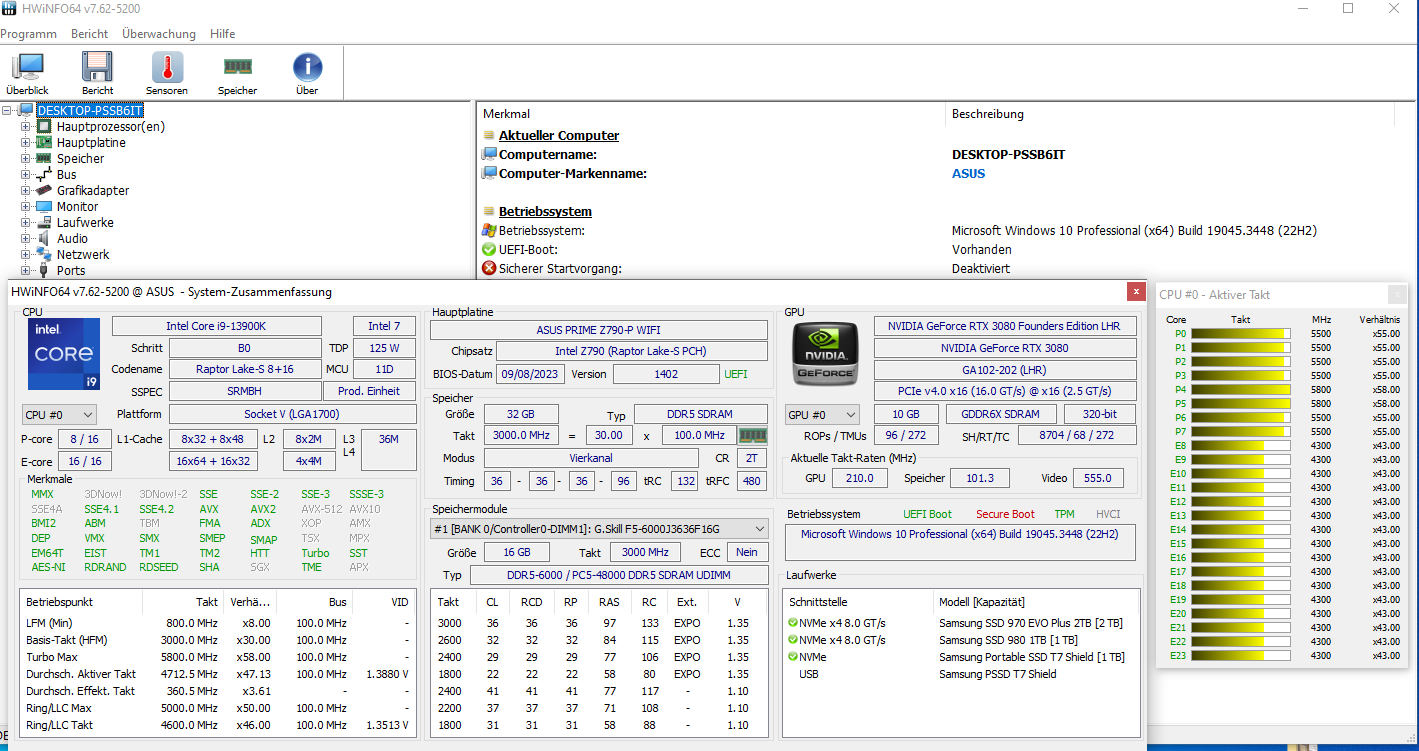This screenshot has height=751, width=1419.
Task: Open the Bericht floppy disk icon
Action: click(x=97, y=67)
